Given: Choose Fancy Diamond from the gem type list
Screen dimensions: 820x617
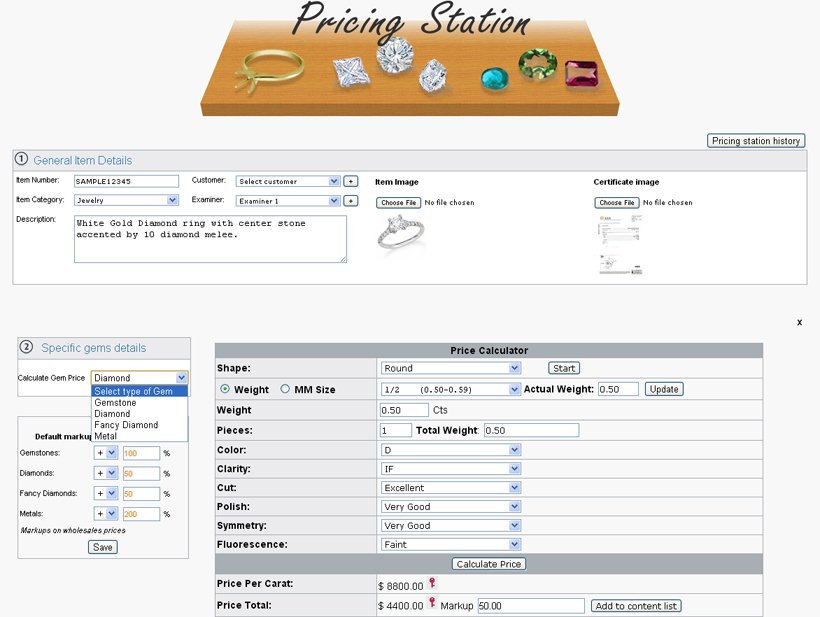Looking at the screenshot, I should [126, 425].
